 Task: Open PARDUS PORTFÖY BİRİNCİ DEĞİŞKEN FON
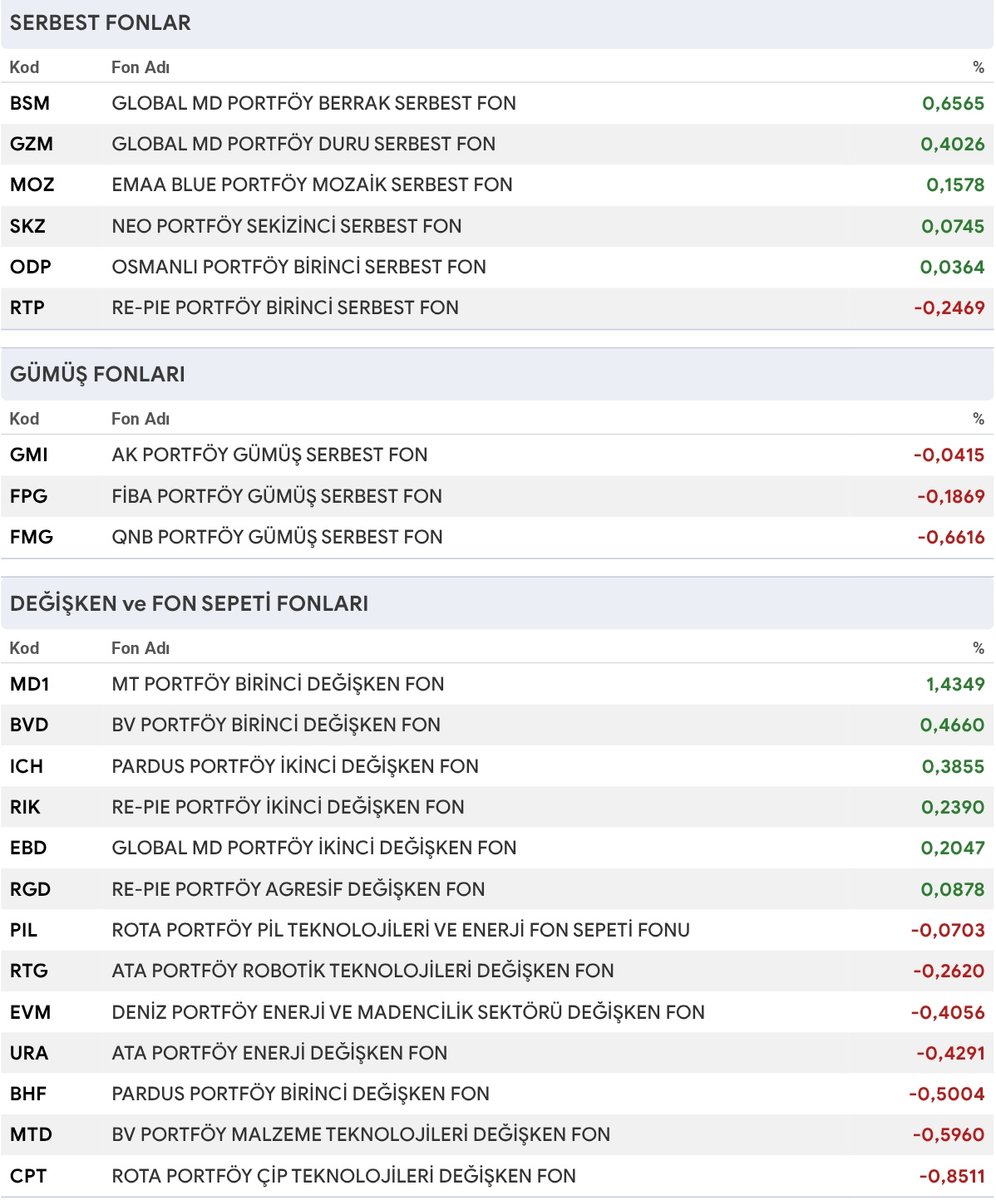301,1094
